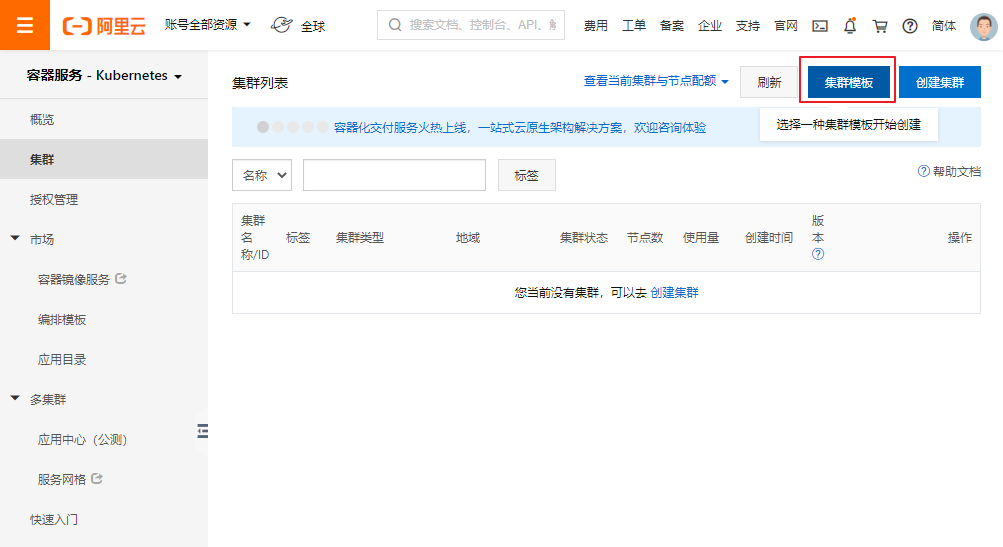Screen dimensions: 1003x547
Task: Expand 查看当前集群与节点配额 dropdown
Action: pos(656,81)
